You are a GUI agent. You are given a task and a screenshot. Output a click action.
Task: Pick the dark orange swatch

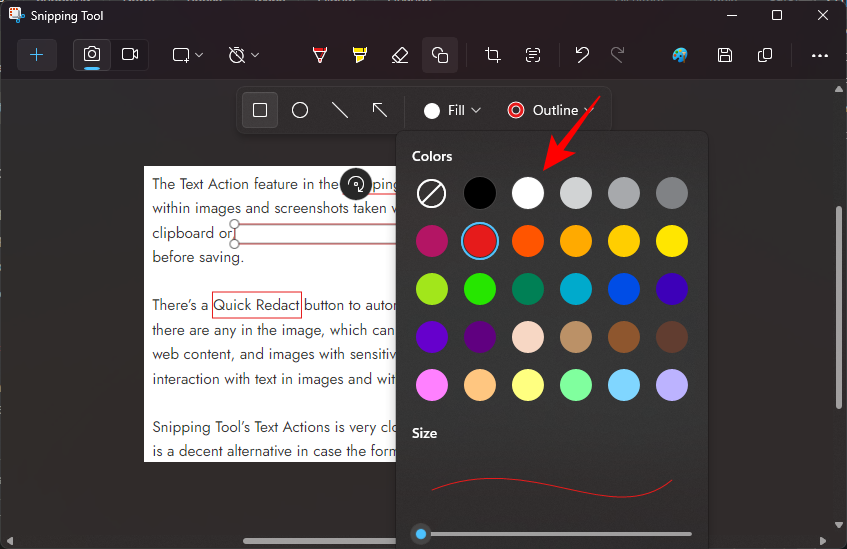[528, 241]
